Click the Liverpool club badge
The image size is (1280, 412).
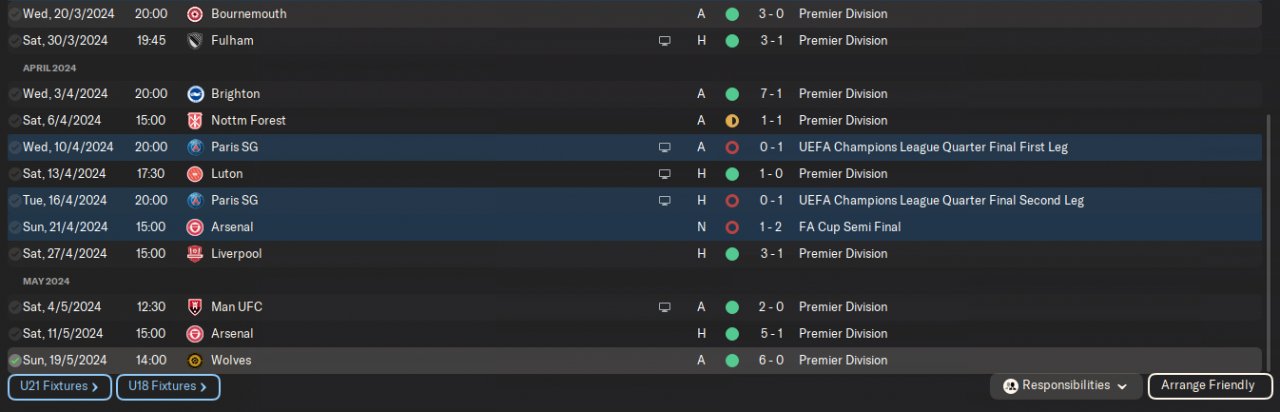click(x=195, y=254)
